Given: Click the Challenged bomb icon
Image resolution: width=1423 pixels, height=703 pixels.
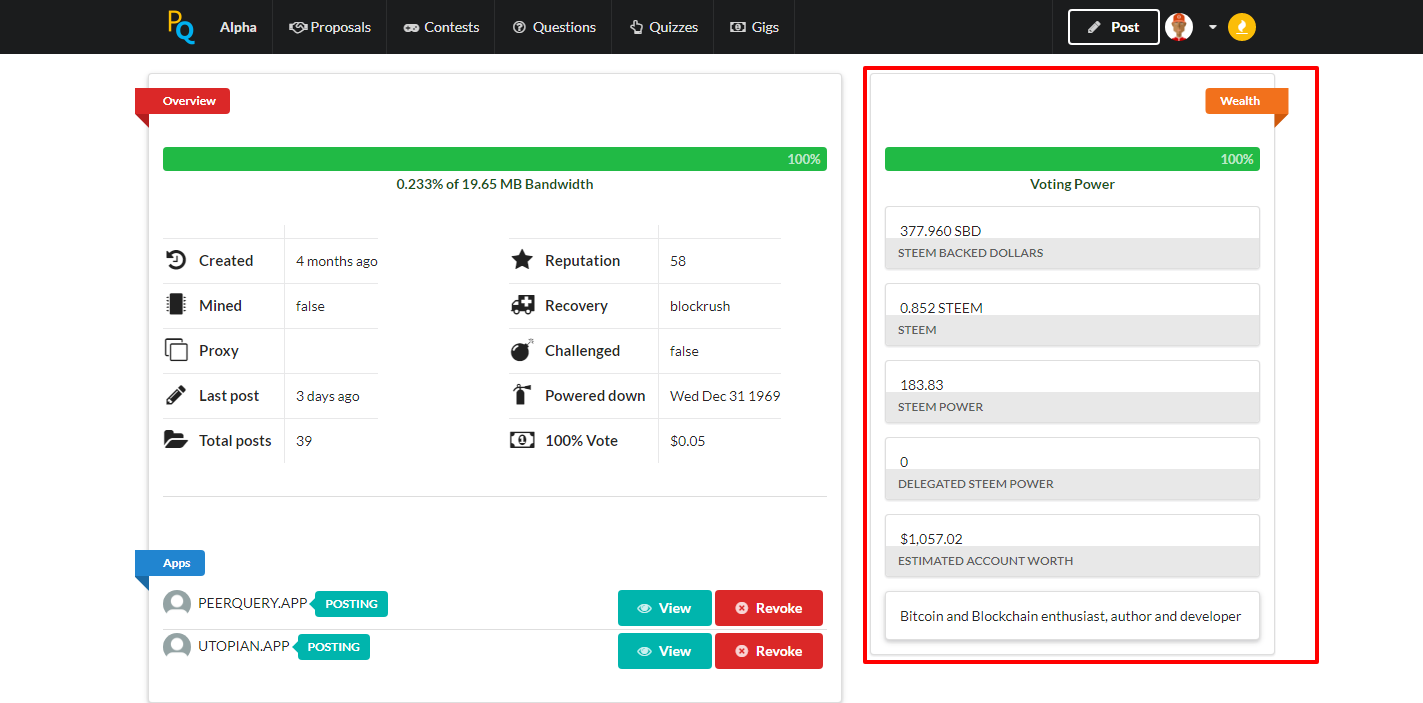Looking at the screenshot, I should (522, 350).
